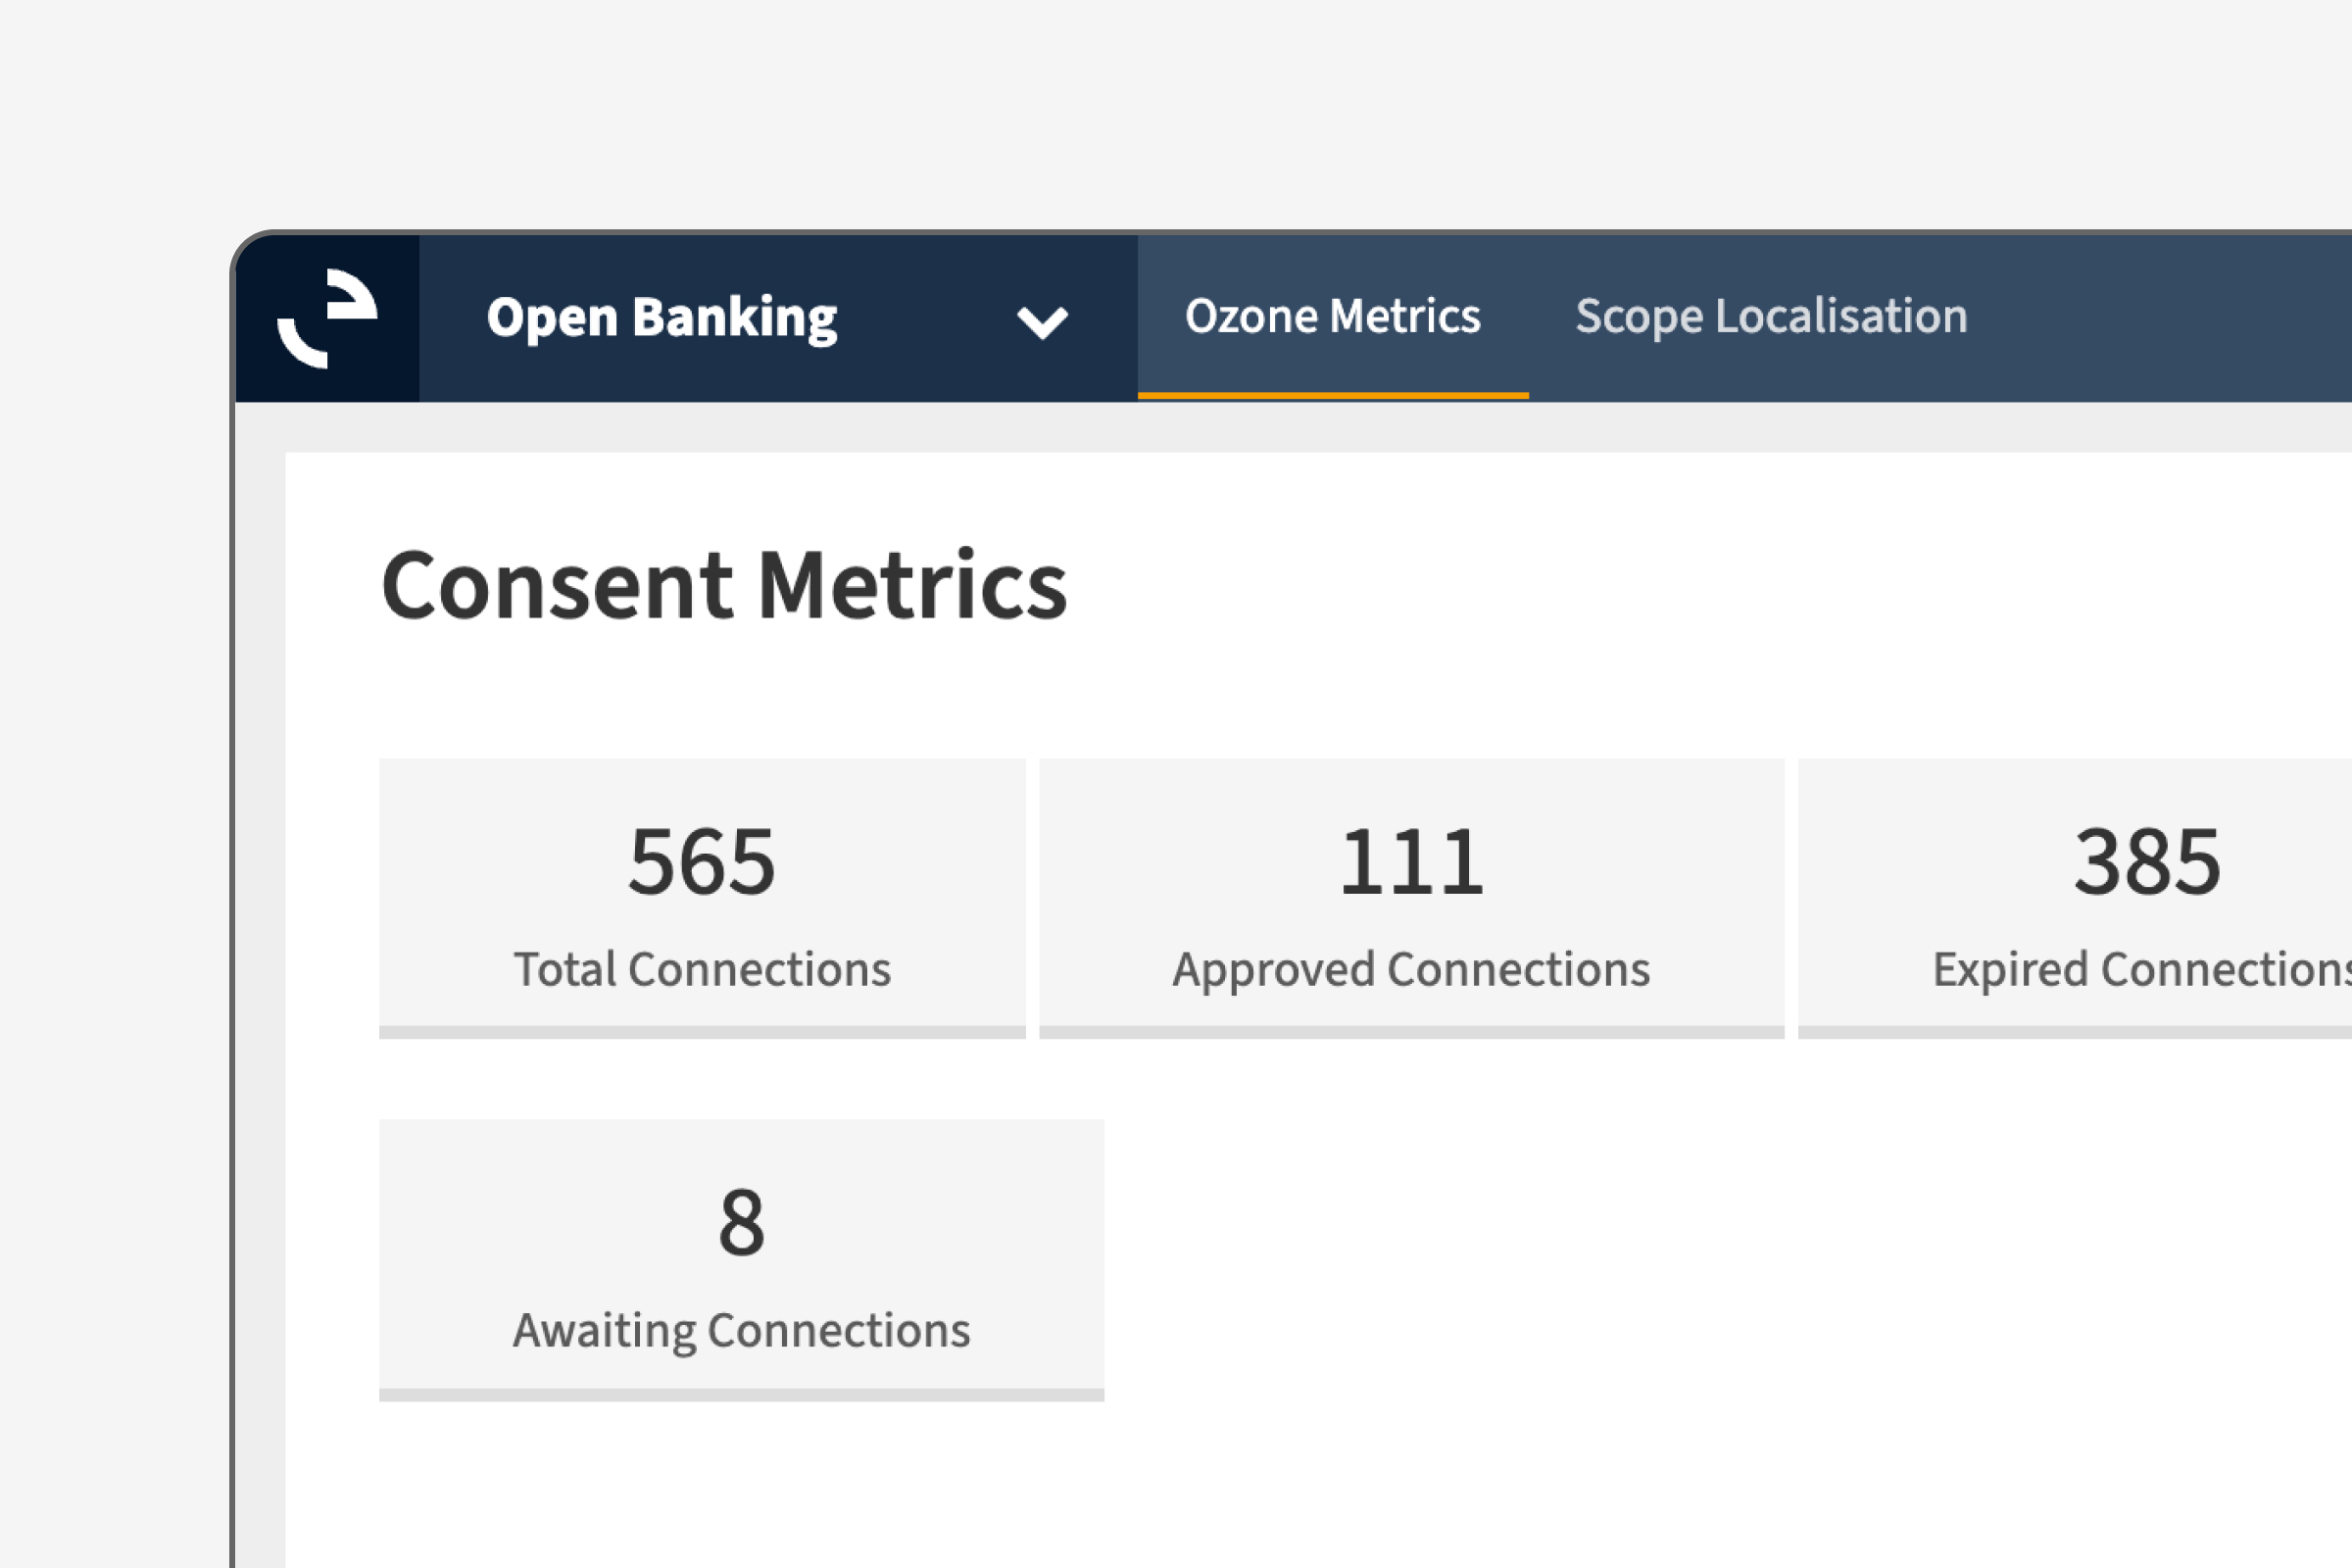Viewport: 2352px width, 1568px height.
Task: Expand the Open Banking dropdown chevron
Action: pos(1041,322)
